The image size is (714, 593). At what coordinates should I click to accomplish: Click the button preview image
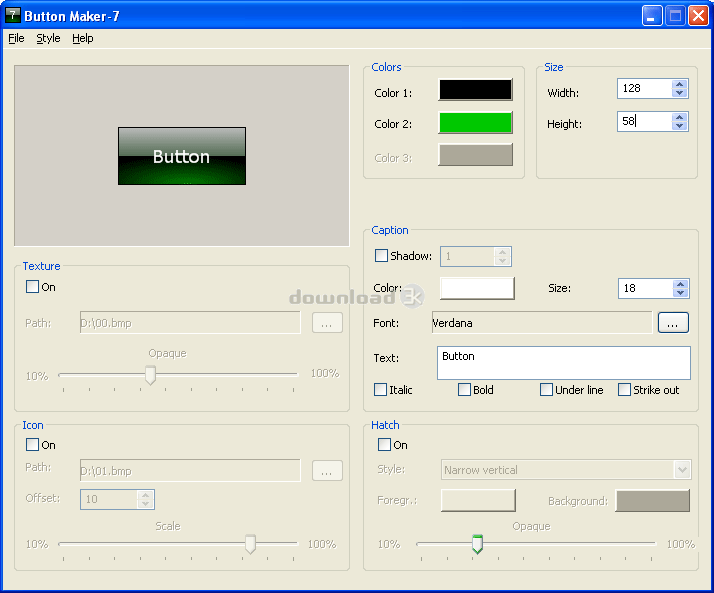coord(181,156)
